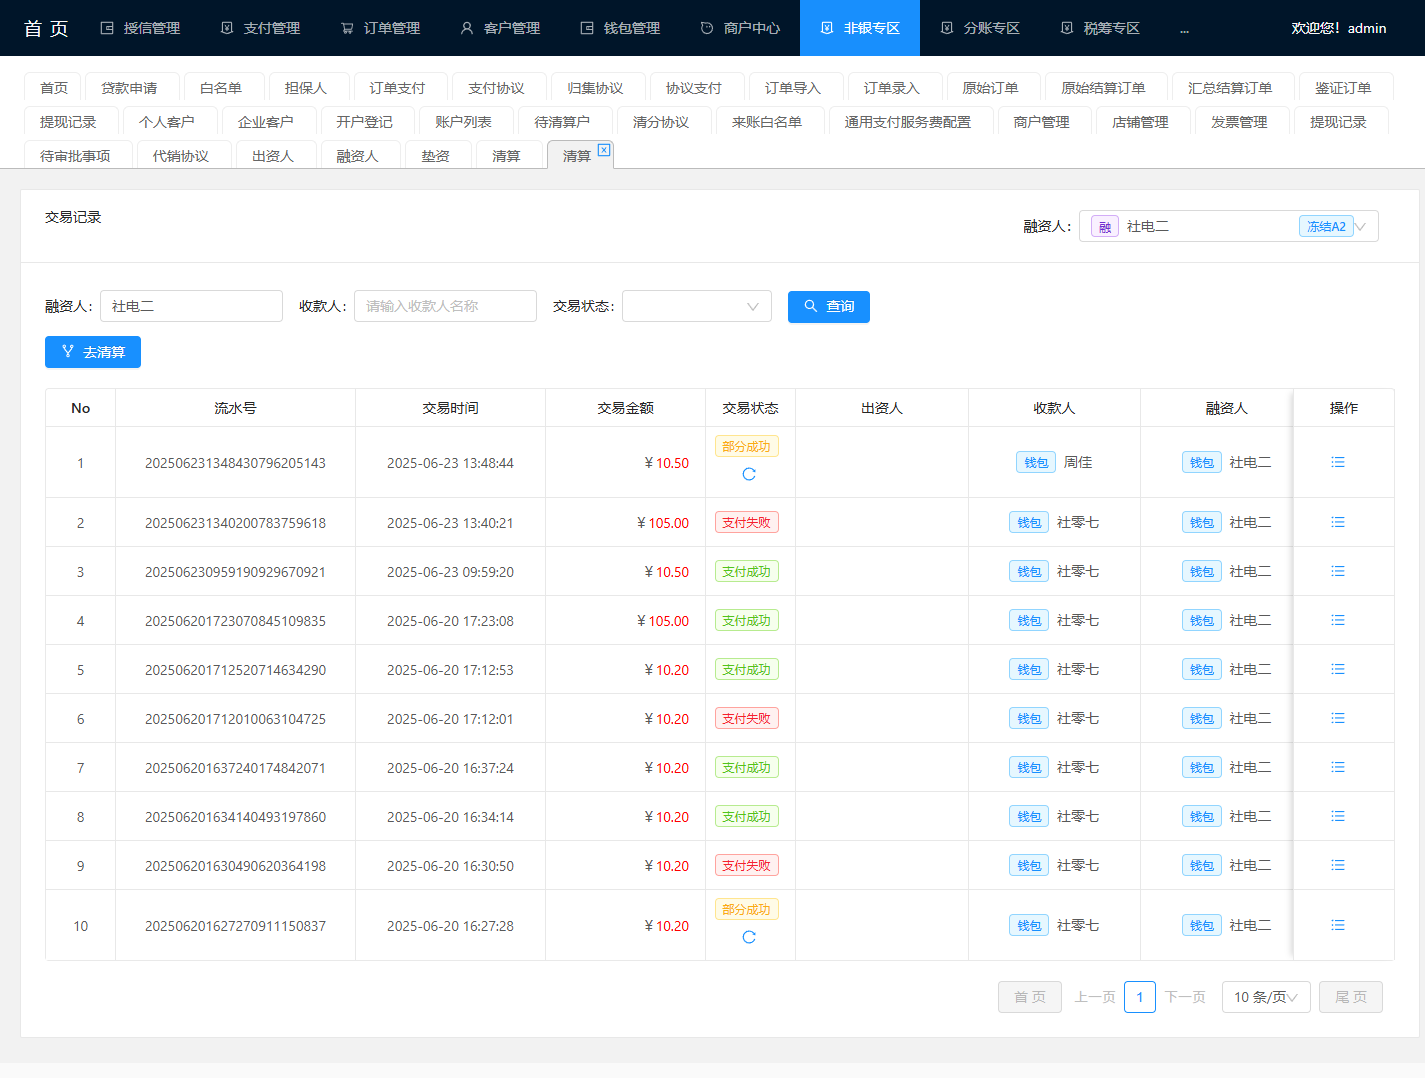Click the 欢迎您! admin user label

coord(1338,28)
